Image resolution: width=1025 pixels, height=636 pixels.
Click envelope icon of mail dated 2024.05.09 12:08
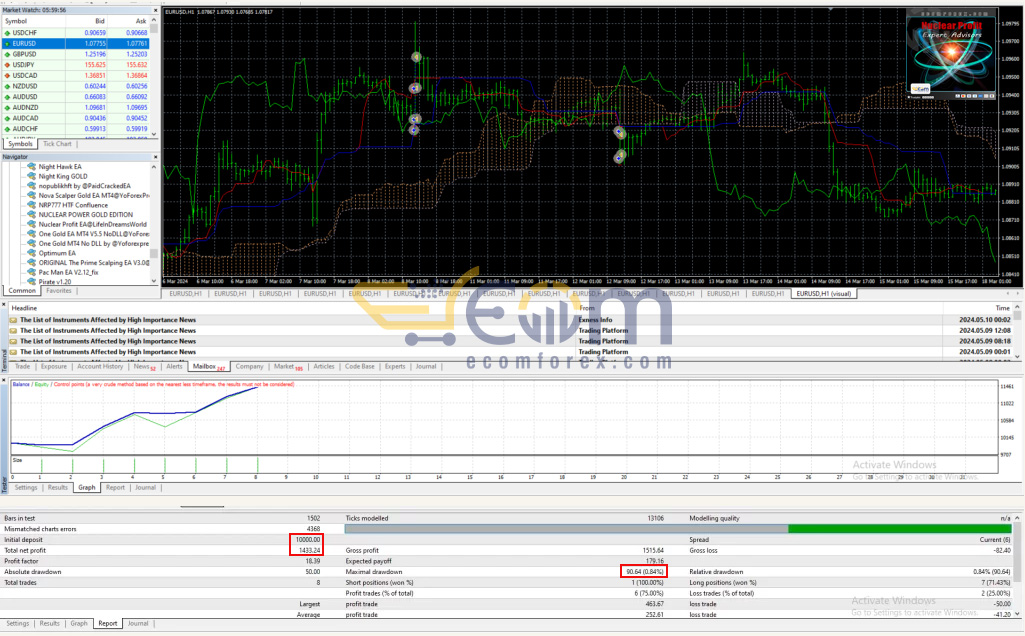[13, 331]
